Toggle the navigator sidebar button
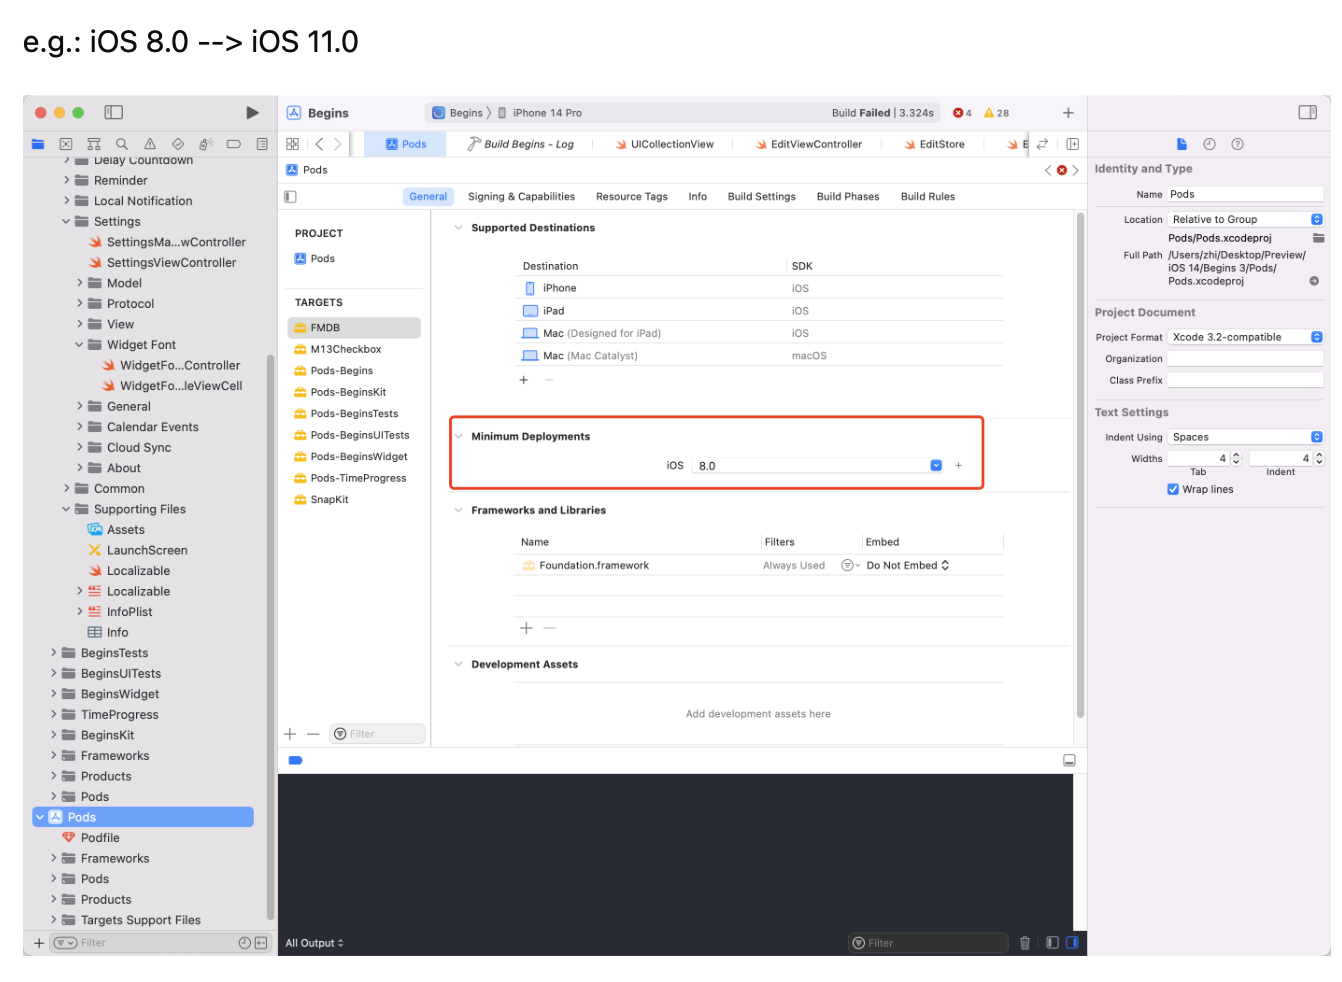Image resolution: width=1342 pixels, height=982 pixels. click(x=114, y=113)
